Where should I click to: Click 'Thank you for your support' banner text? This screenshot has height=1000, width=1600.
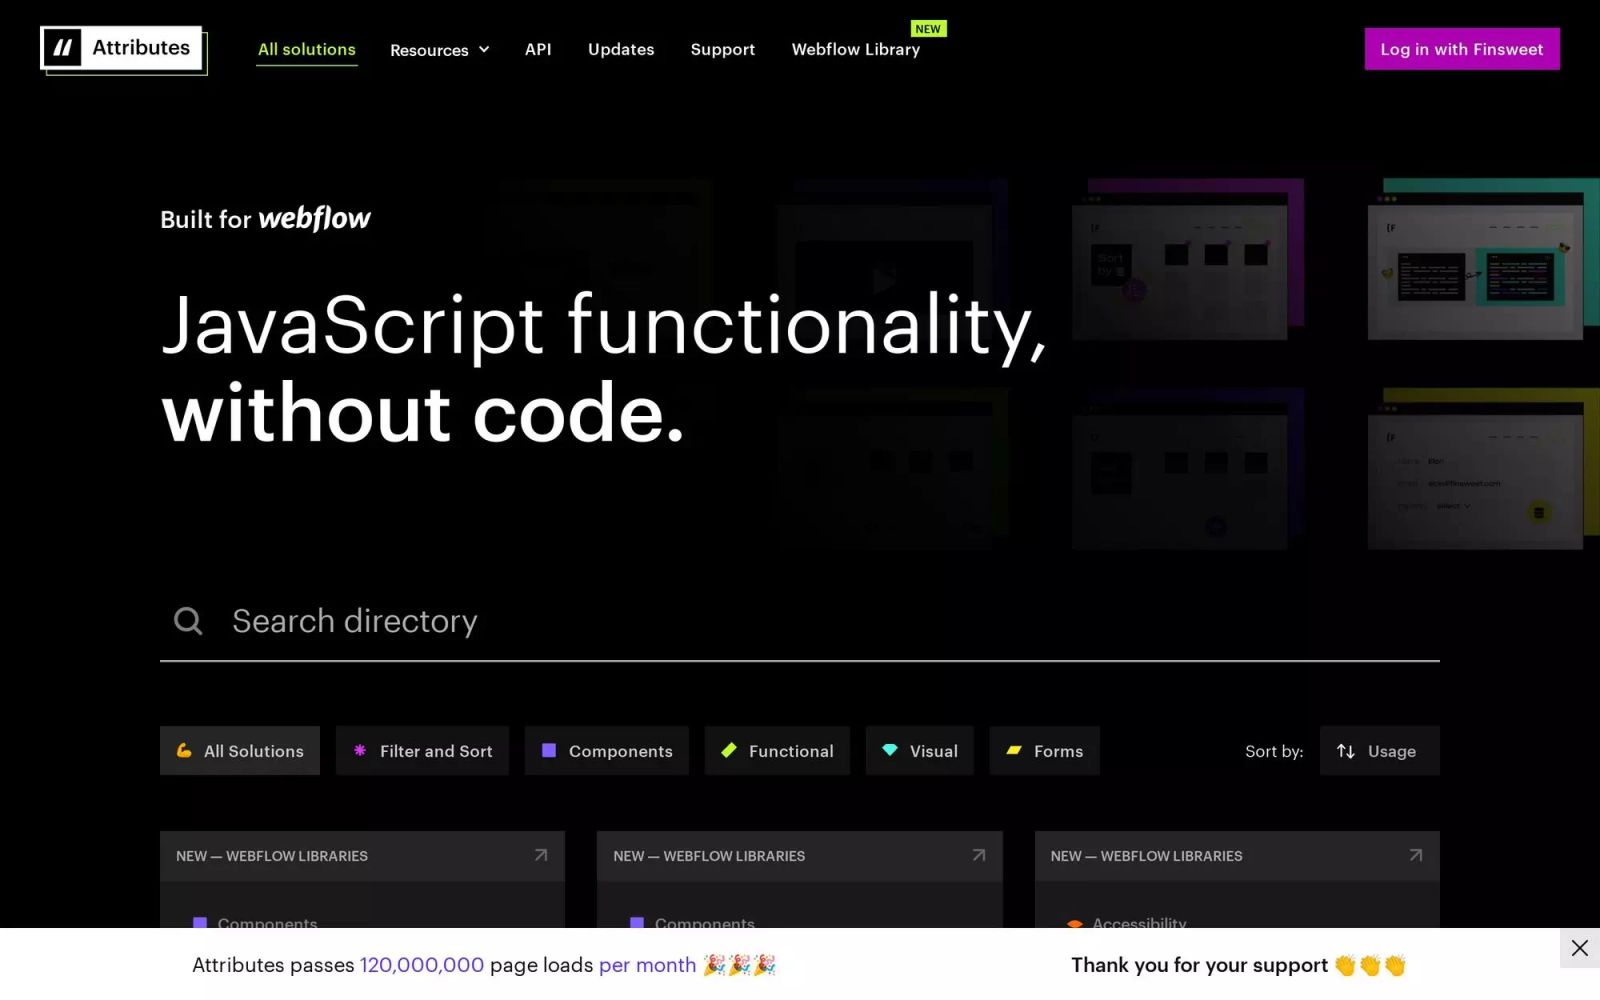coord(1199,965)
